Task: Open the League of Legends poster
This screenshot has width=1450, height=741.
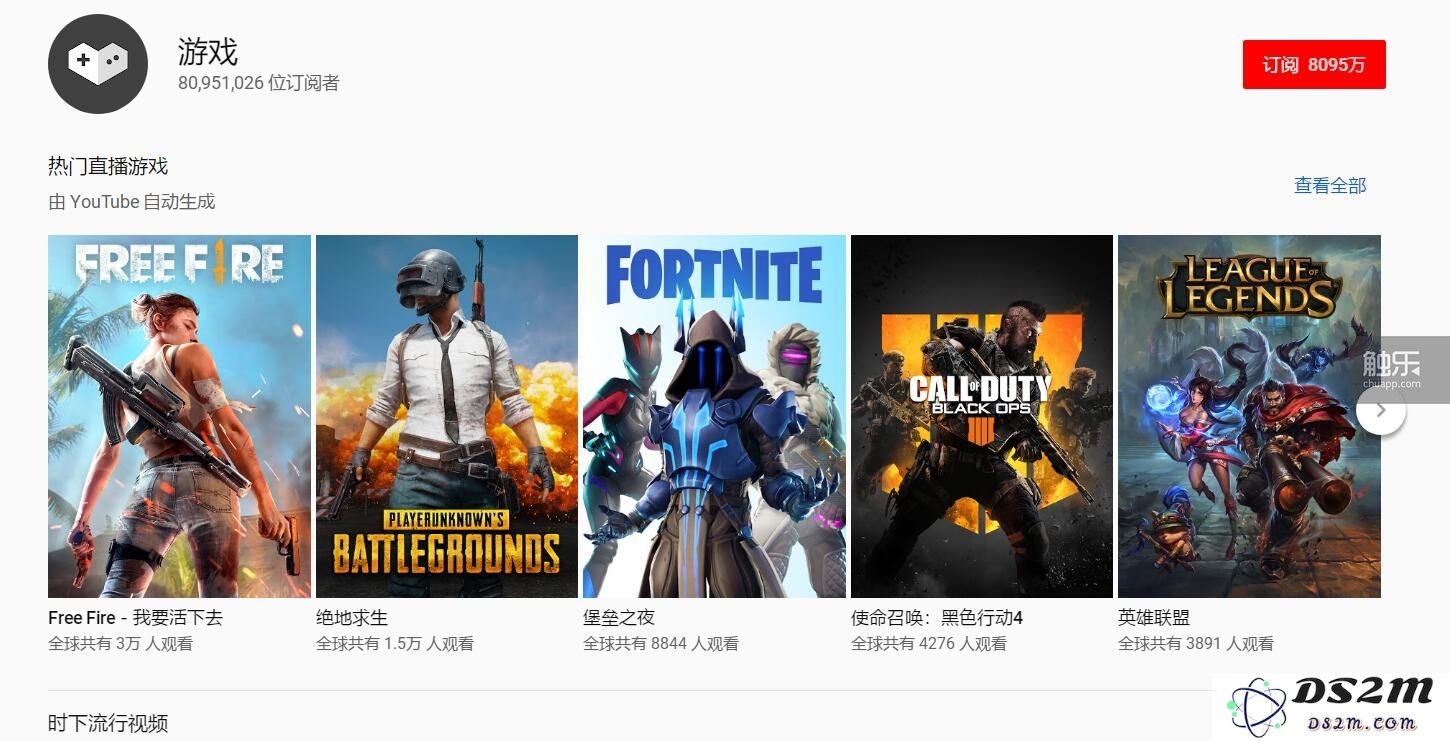Action: [x=1249, y=416]
